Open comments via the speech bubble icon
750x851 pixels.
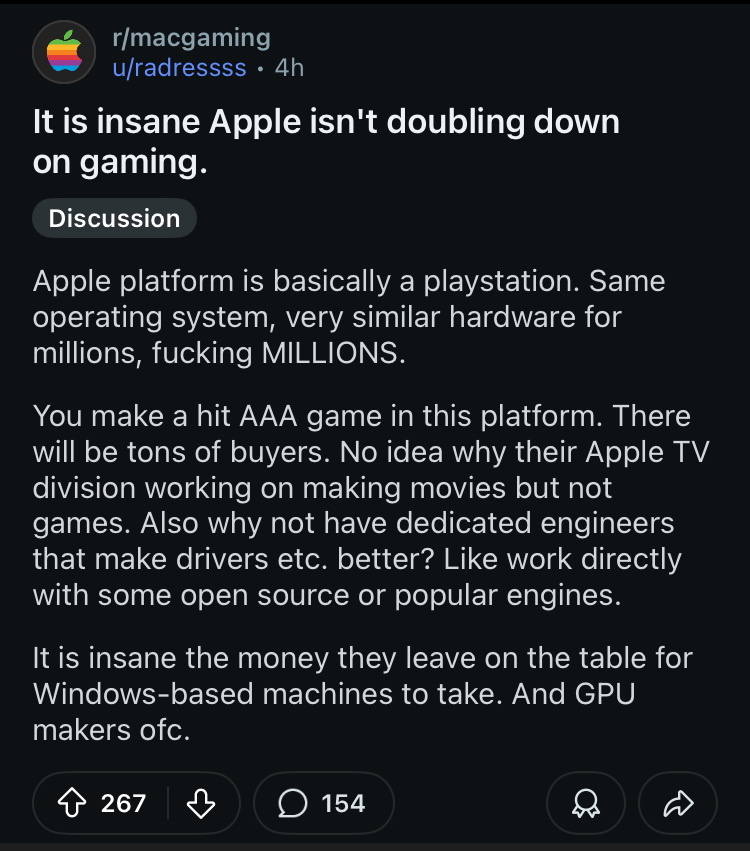pos(293,803)
